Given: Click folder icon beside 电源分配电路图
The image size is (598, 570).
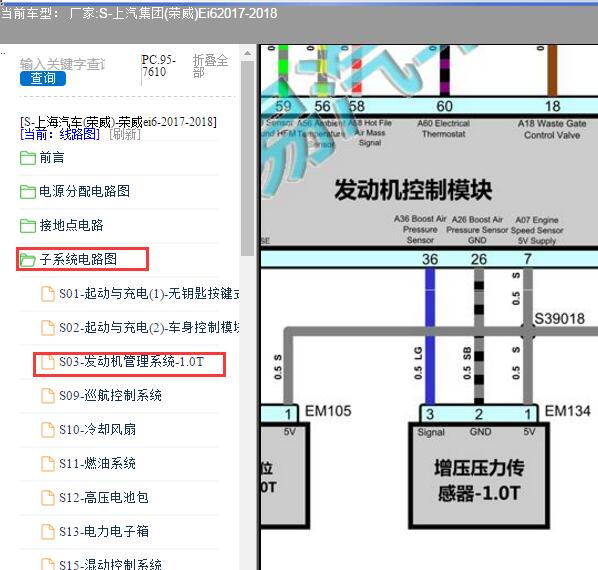Looking at the screenshot, I should [x=27, y=192].
